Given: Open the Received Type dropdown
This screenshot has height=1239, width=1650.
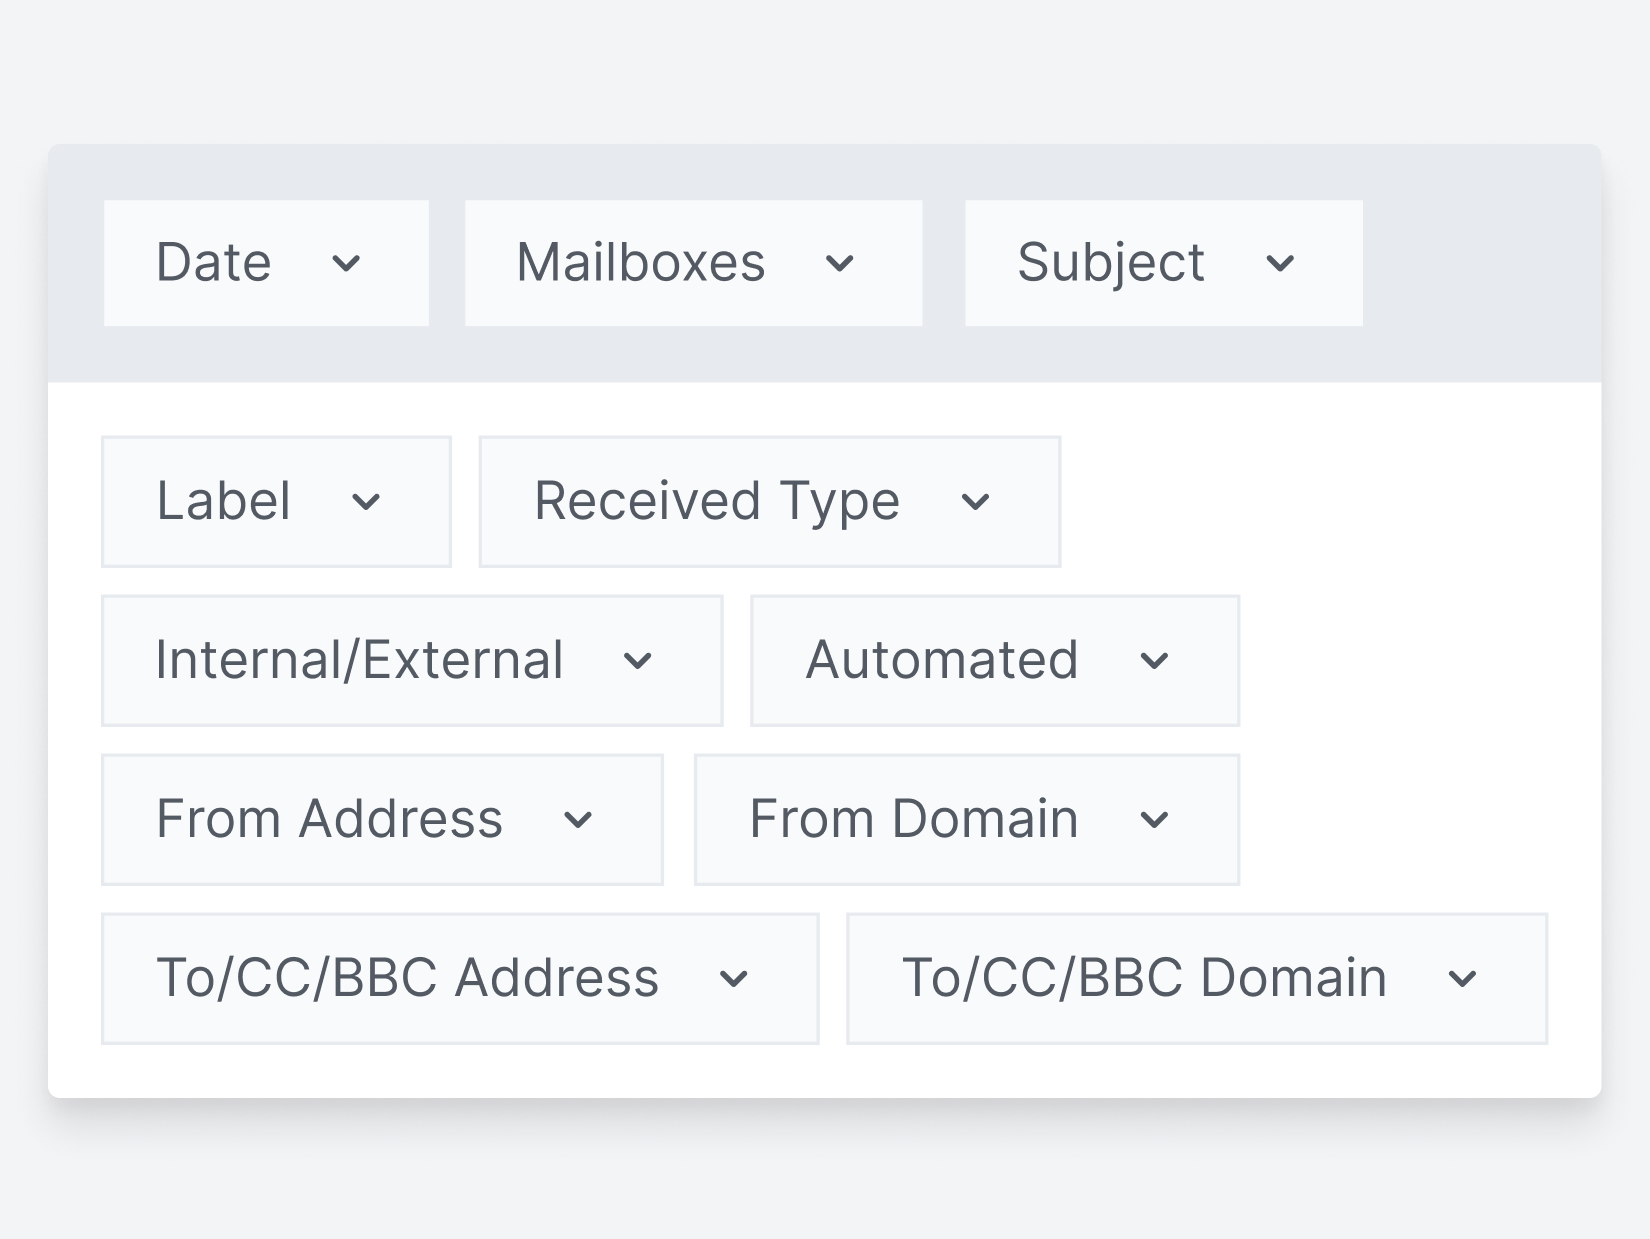Looking at the screenshot, I should click(769, 501).
